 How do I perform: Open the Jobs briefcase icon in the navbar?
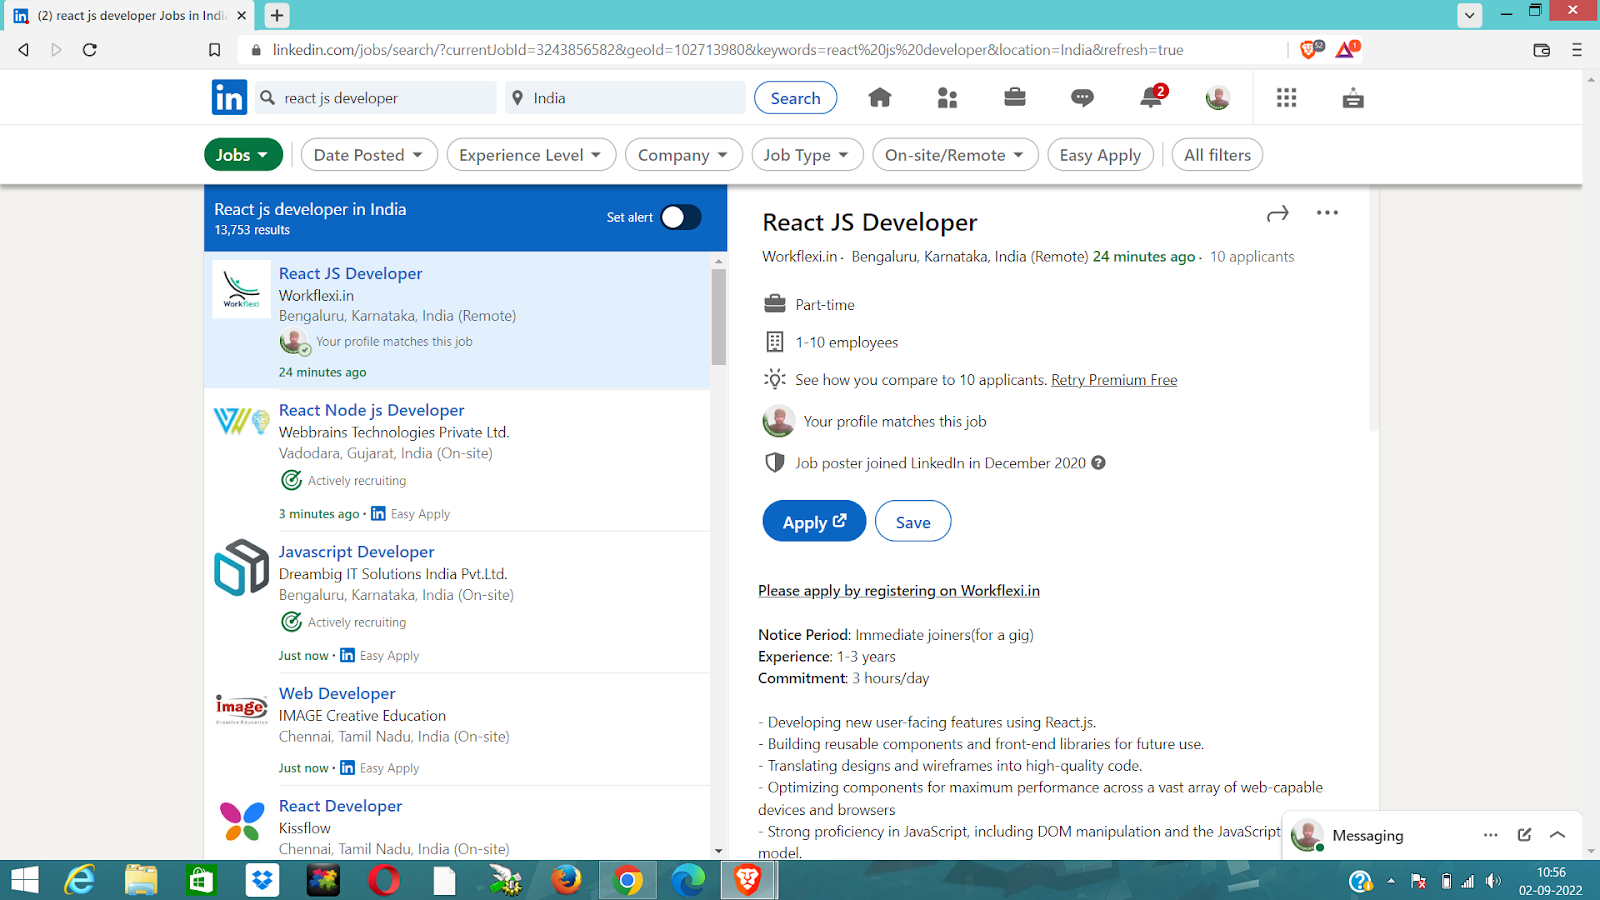coord(1015,97)
